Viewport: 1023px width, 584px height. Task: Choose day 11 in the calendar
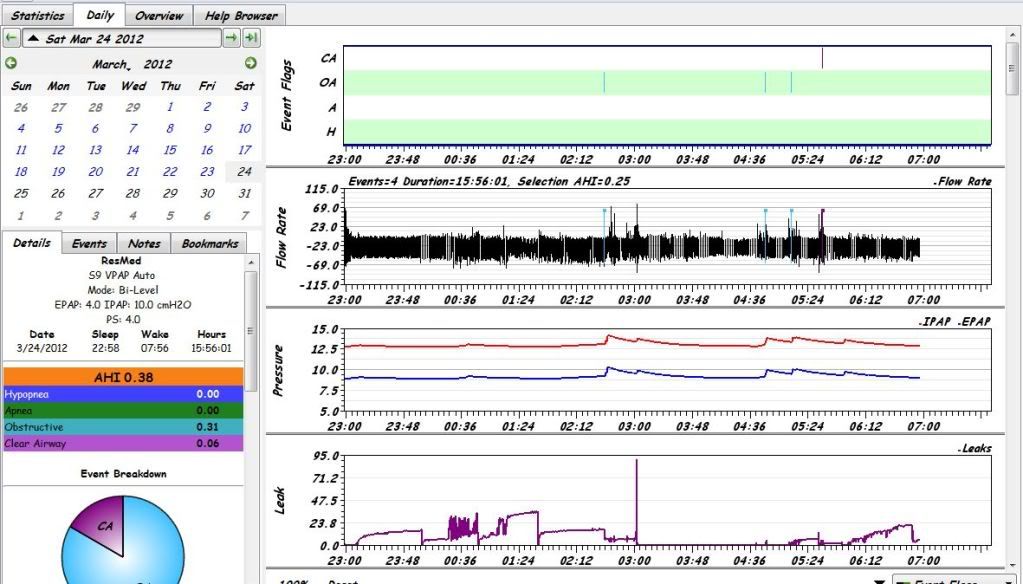[22, 150]
